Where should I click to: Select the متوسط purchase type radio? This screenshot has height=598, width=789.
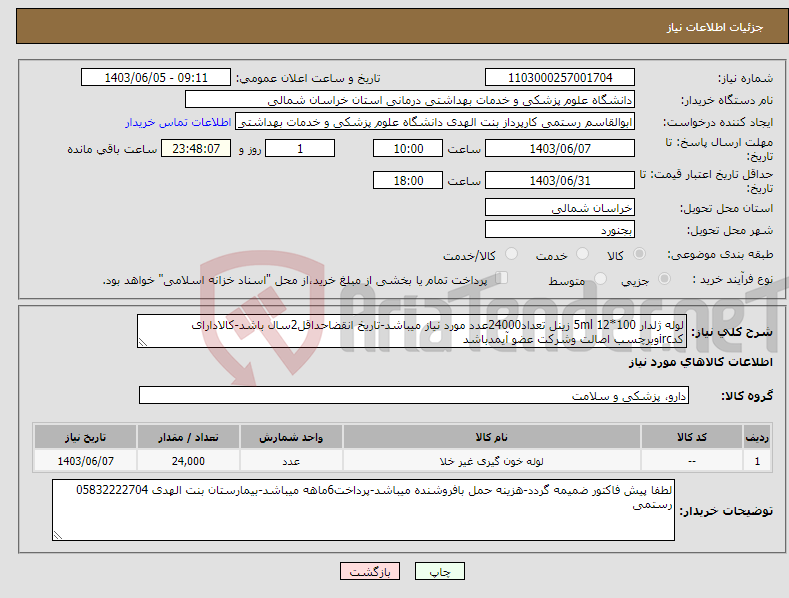(x=600, y=278)
